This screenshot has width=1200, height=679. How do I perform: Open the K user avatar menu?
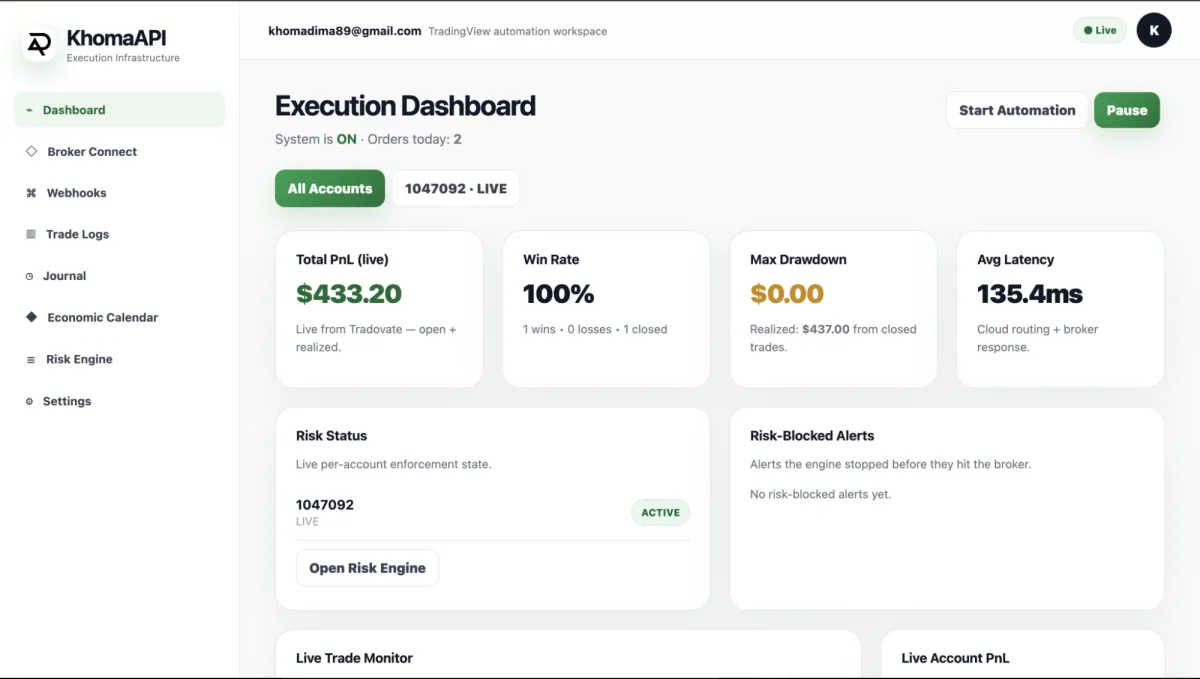(x=1154, y=30)
